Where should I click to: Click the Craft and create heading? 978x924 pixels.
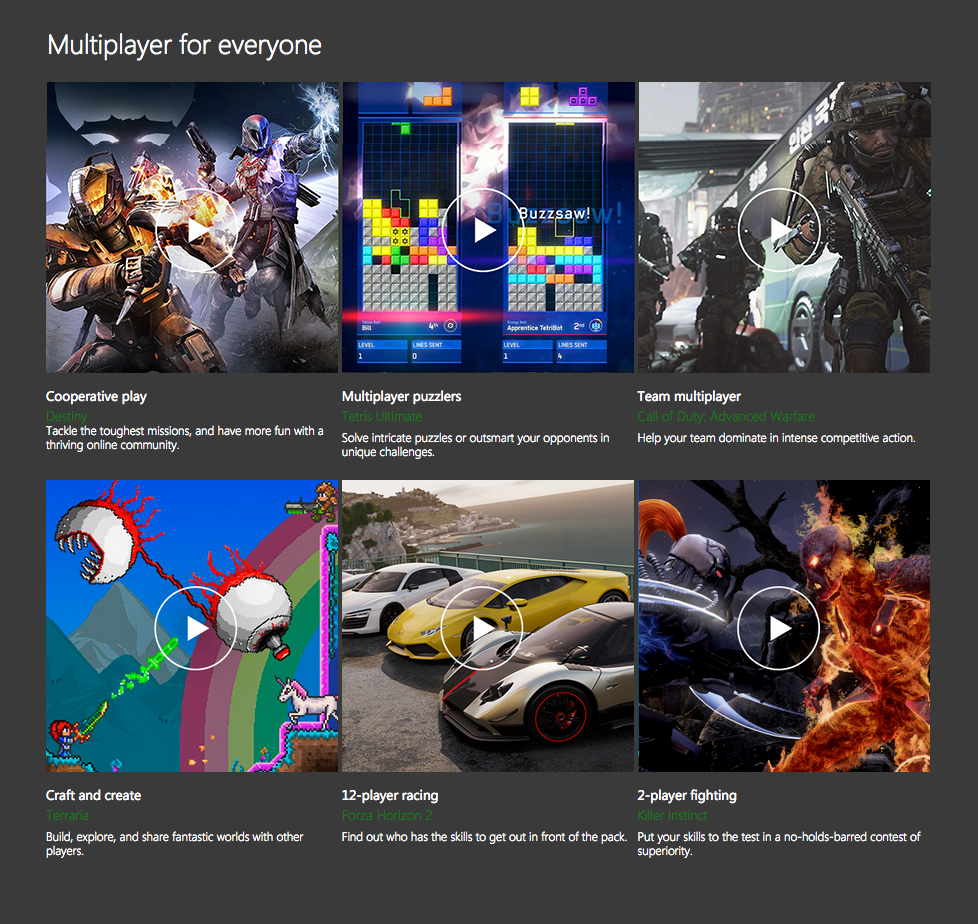coord(94,795)
